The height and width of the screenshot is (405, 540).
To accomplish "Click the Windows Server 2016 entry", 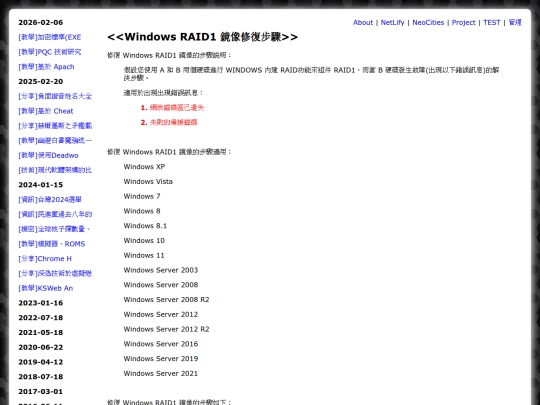I will [161, 344].
